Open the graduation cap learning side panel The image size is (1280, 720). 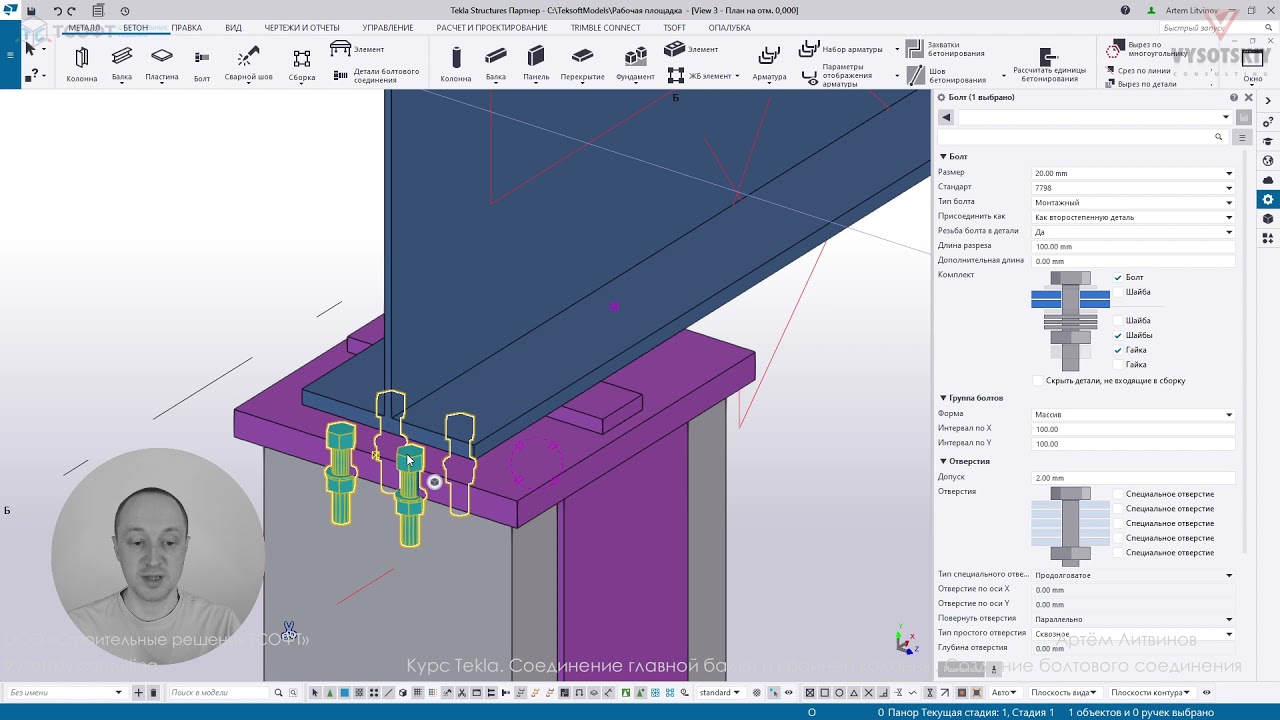(x=1268, y=141)
